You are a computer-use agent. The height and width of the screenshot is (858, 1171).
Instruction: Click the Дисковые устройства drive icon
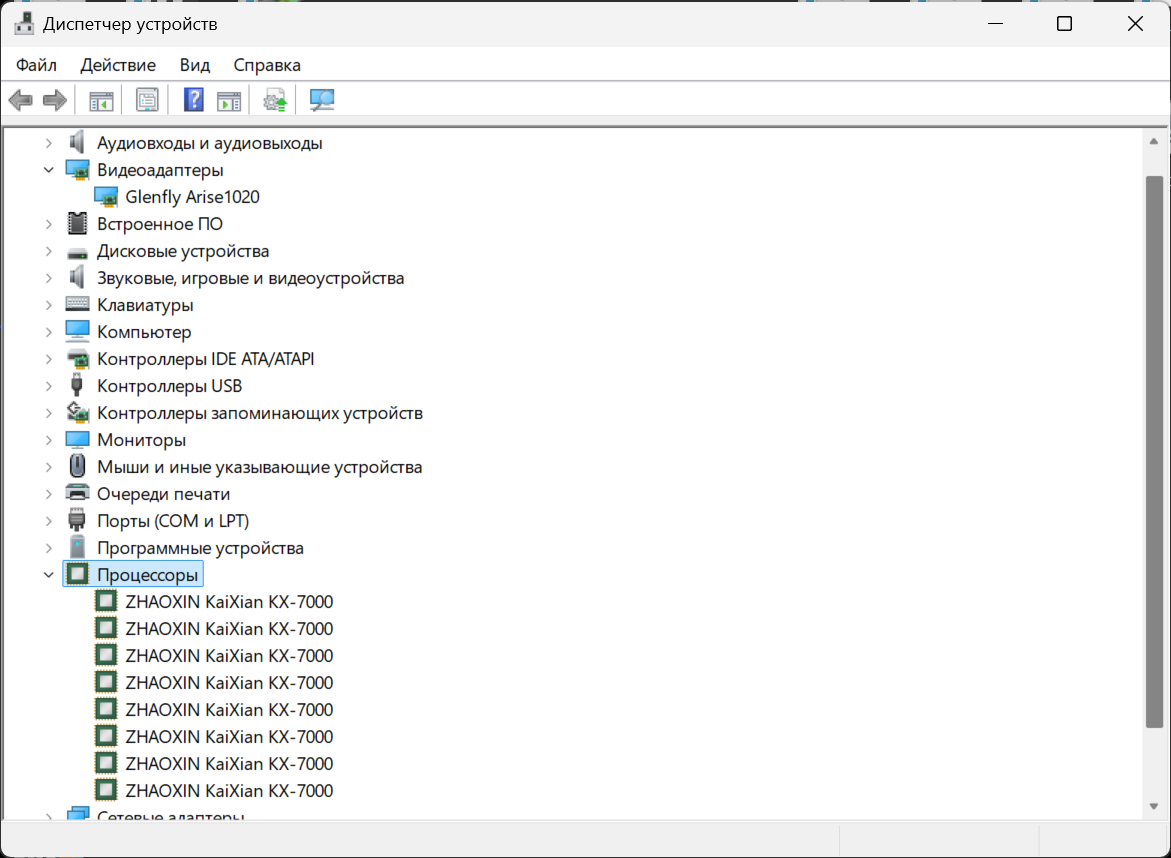pos(77,252)
